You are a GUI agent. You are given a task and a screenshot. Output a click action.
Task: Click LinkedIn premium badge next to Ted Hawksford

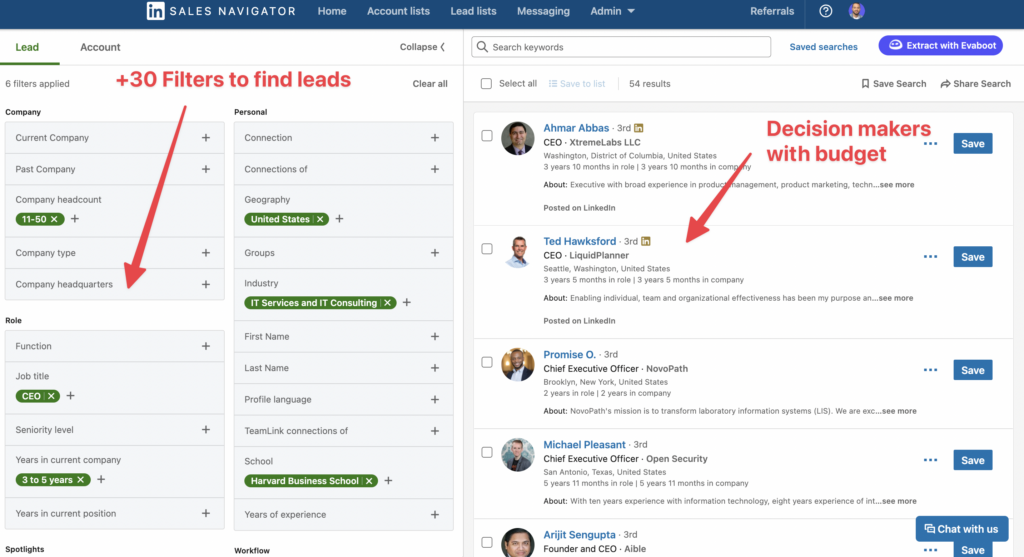(x=646, y=241)
